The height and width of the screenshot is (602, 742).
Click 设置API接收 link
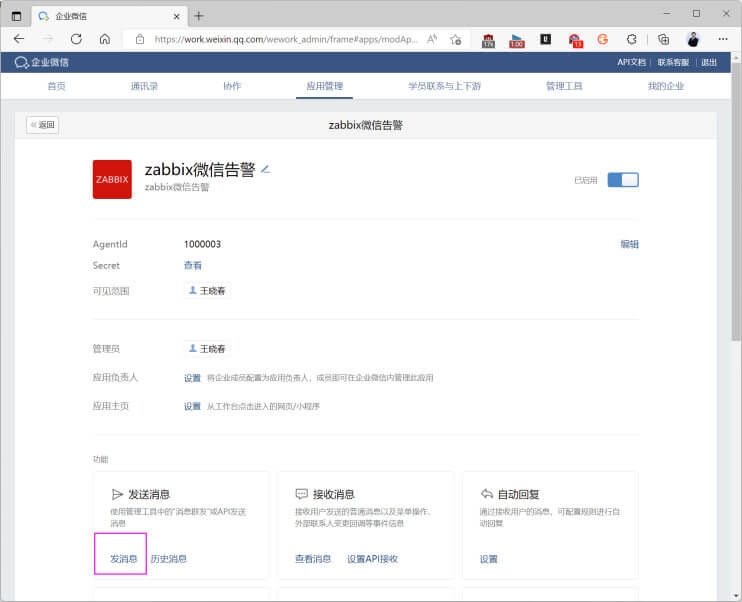click(372, 559)
